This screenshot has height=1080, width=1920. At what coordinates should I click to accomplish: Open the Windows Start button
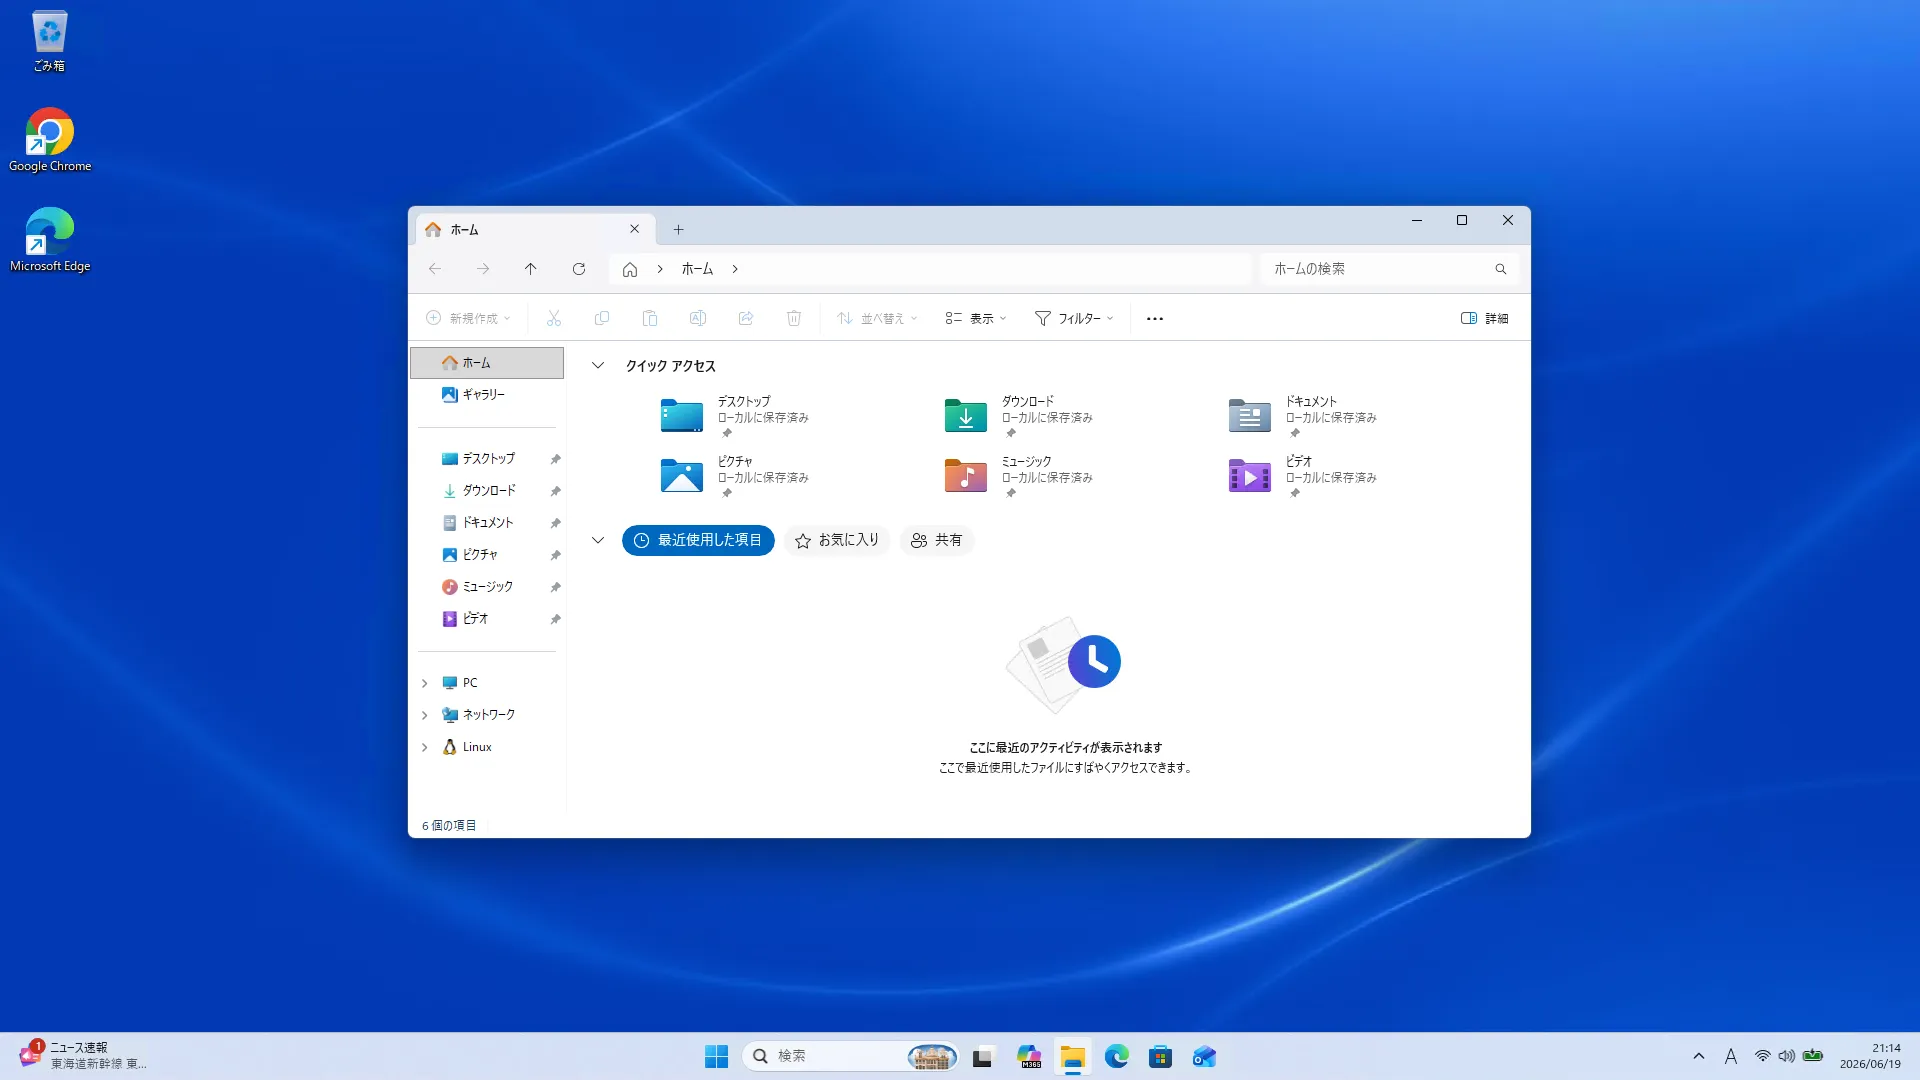(716, 1056)
